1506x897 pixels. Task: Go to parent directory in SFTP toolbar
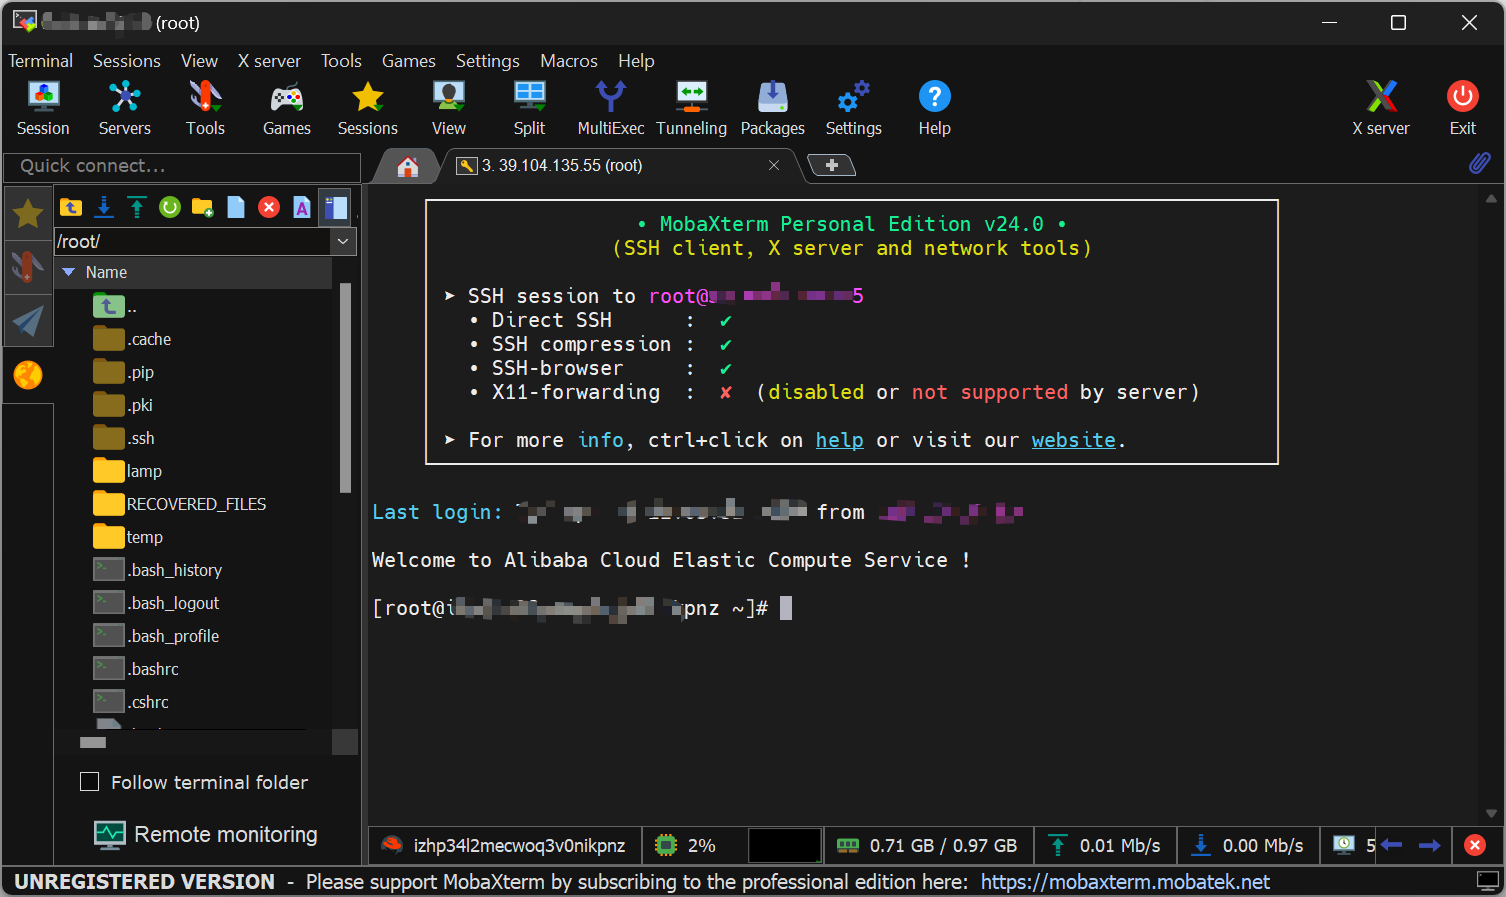[x=71, y=207]
